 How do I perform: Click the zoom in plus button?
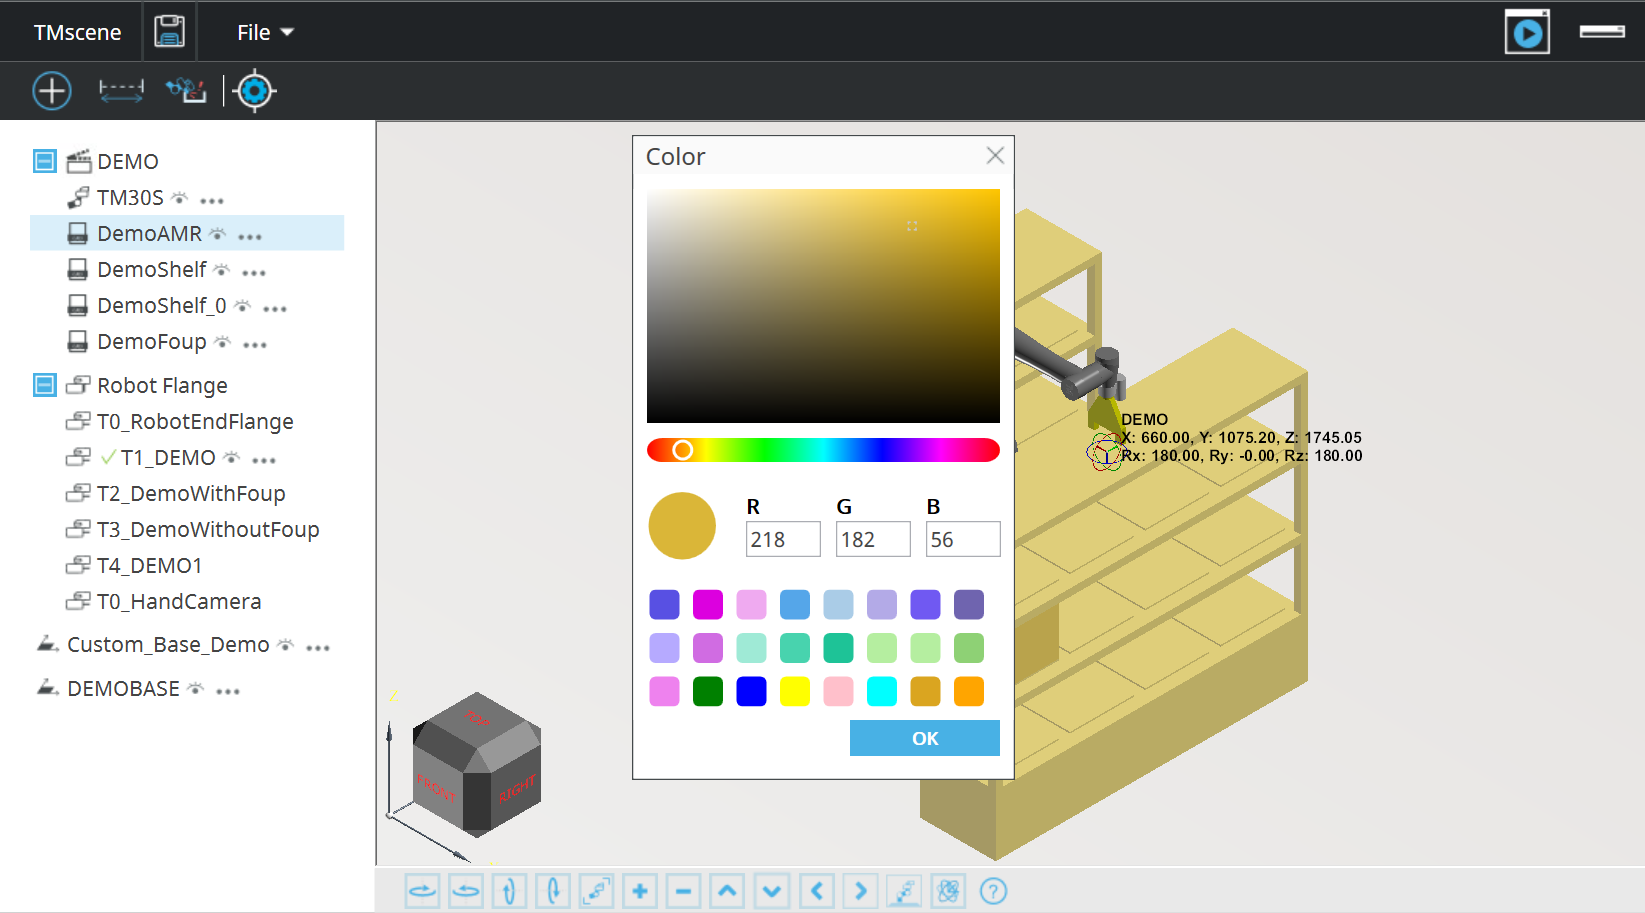click(x=640, y=890)
